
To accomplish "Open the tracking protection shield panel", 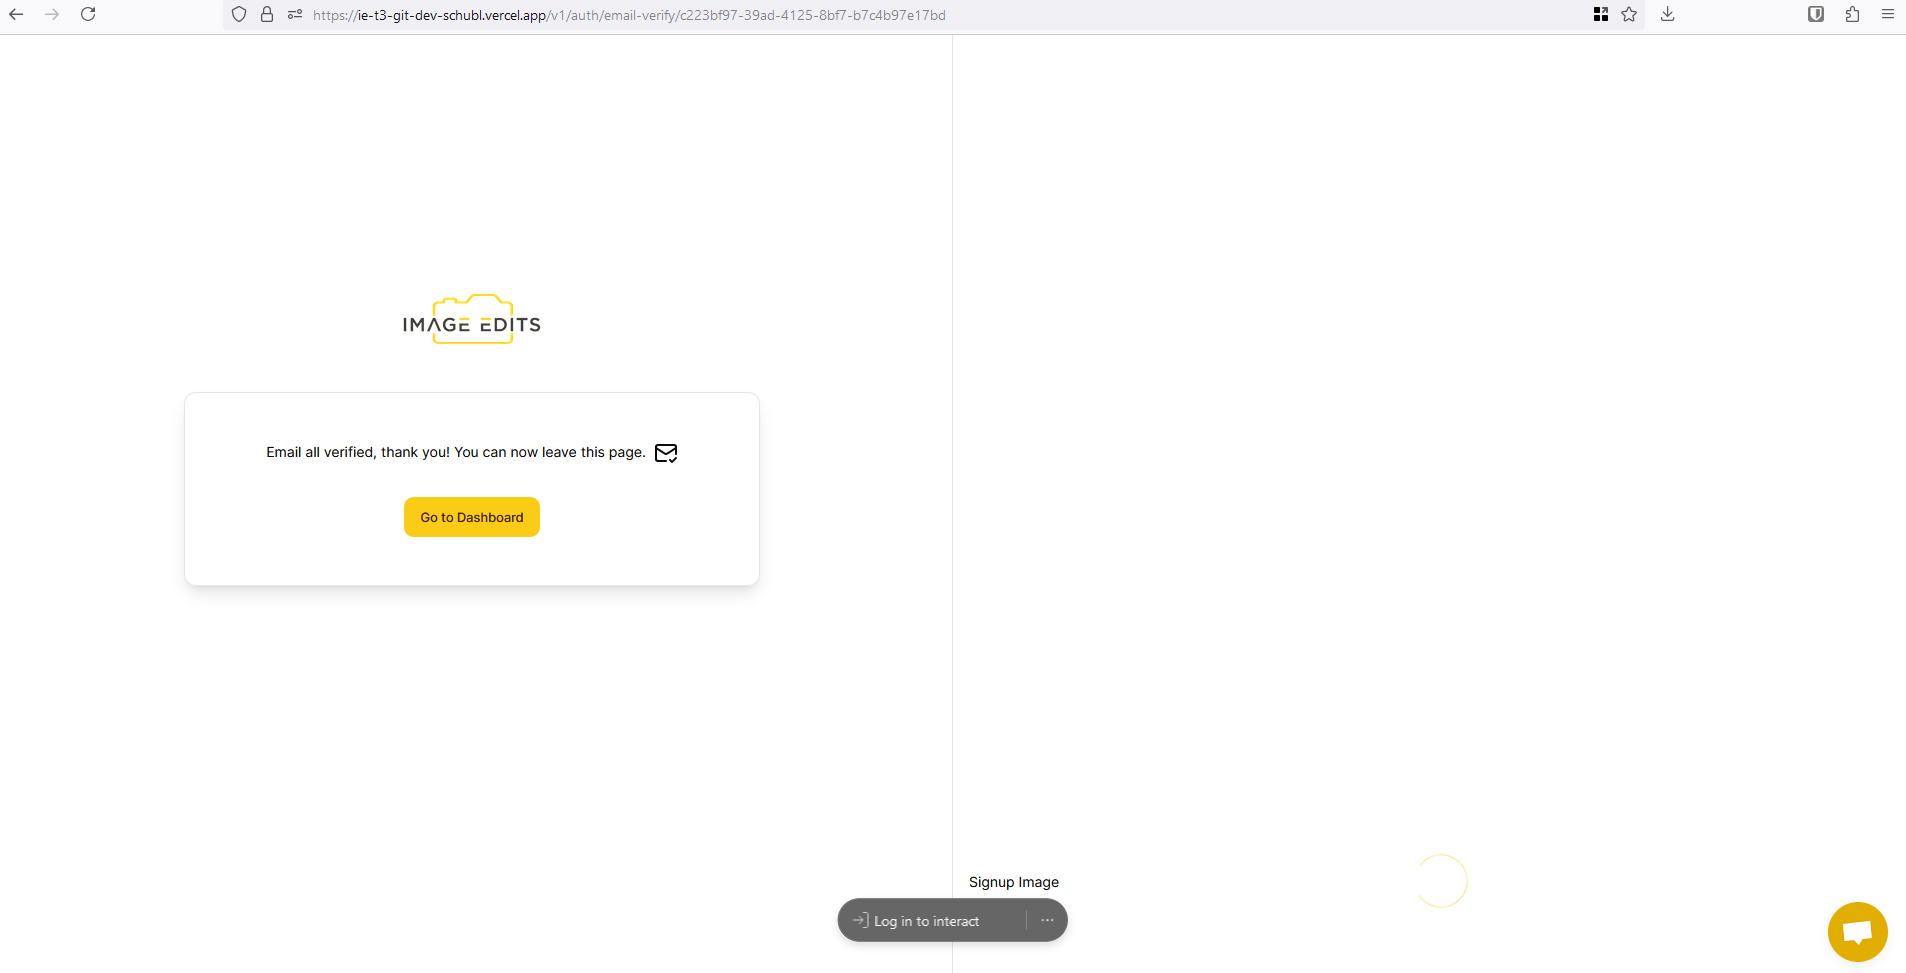I will [239, 14].
